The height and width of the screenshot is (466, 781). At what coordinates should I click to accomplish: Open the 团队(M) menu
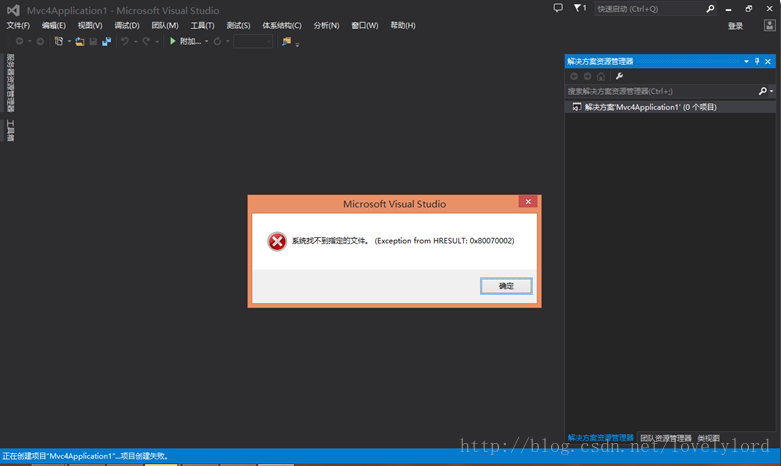165,25
